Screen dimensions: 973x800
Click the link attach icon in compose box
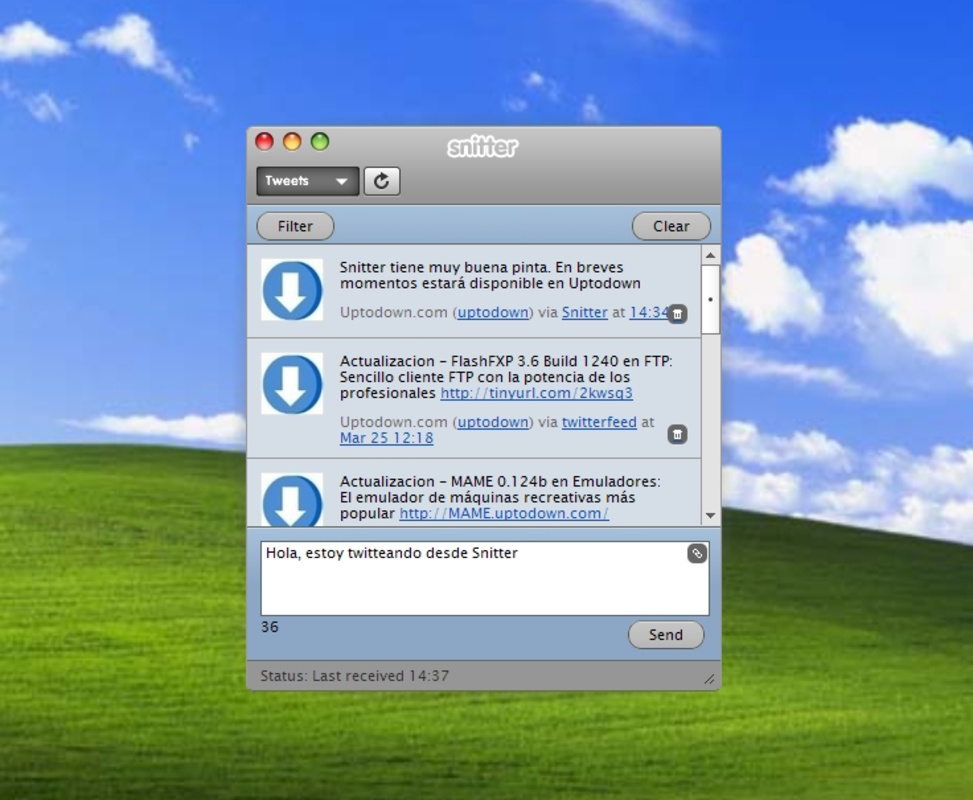pos(697,554)
